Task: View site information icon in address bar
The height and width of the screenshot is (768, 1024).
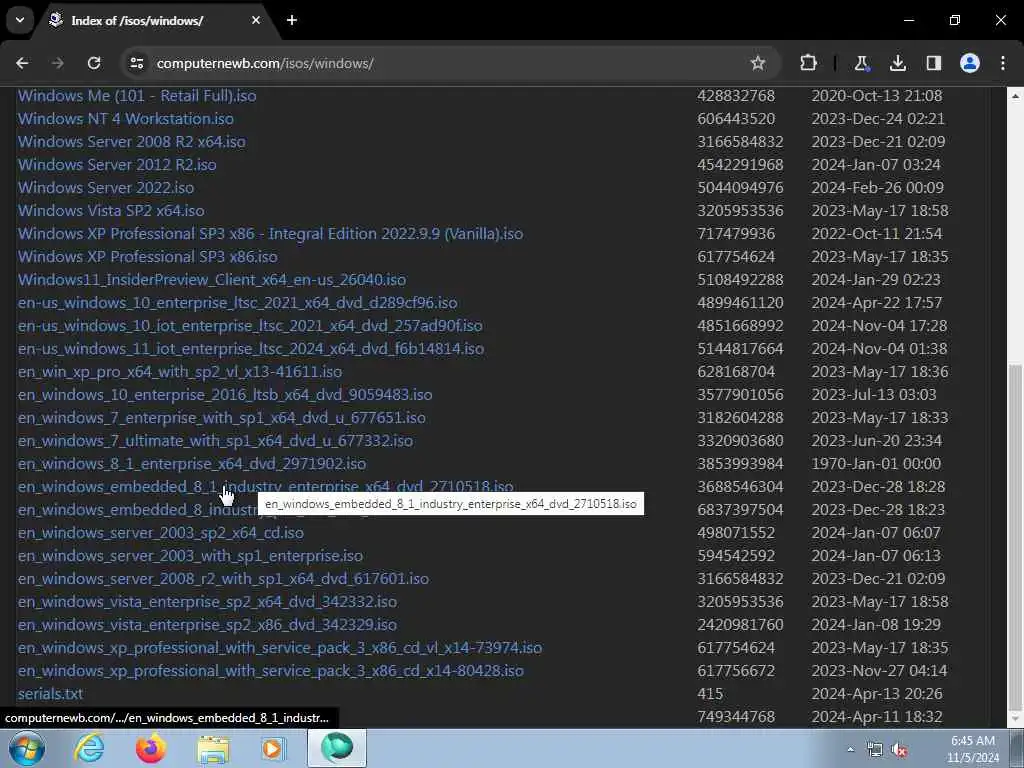Action: (x=136, y=63)
